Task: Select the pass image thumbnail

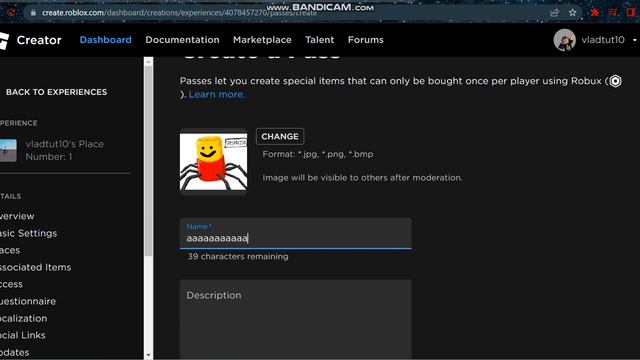Action: pyautogui.click(x=213, y=162)
